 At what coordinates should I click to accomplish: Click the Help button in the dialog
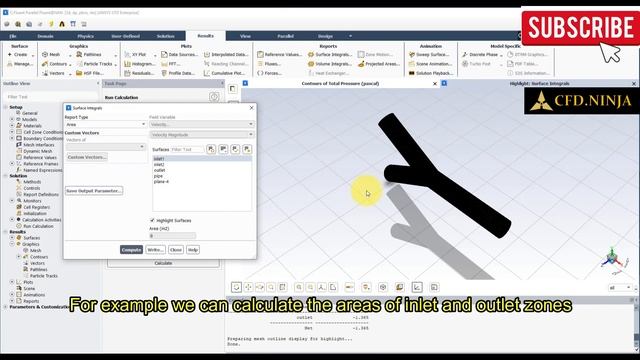coord(193,250)
